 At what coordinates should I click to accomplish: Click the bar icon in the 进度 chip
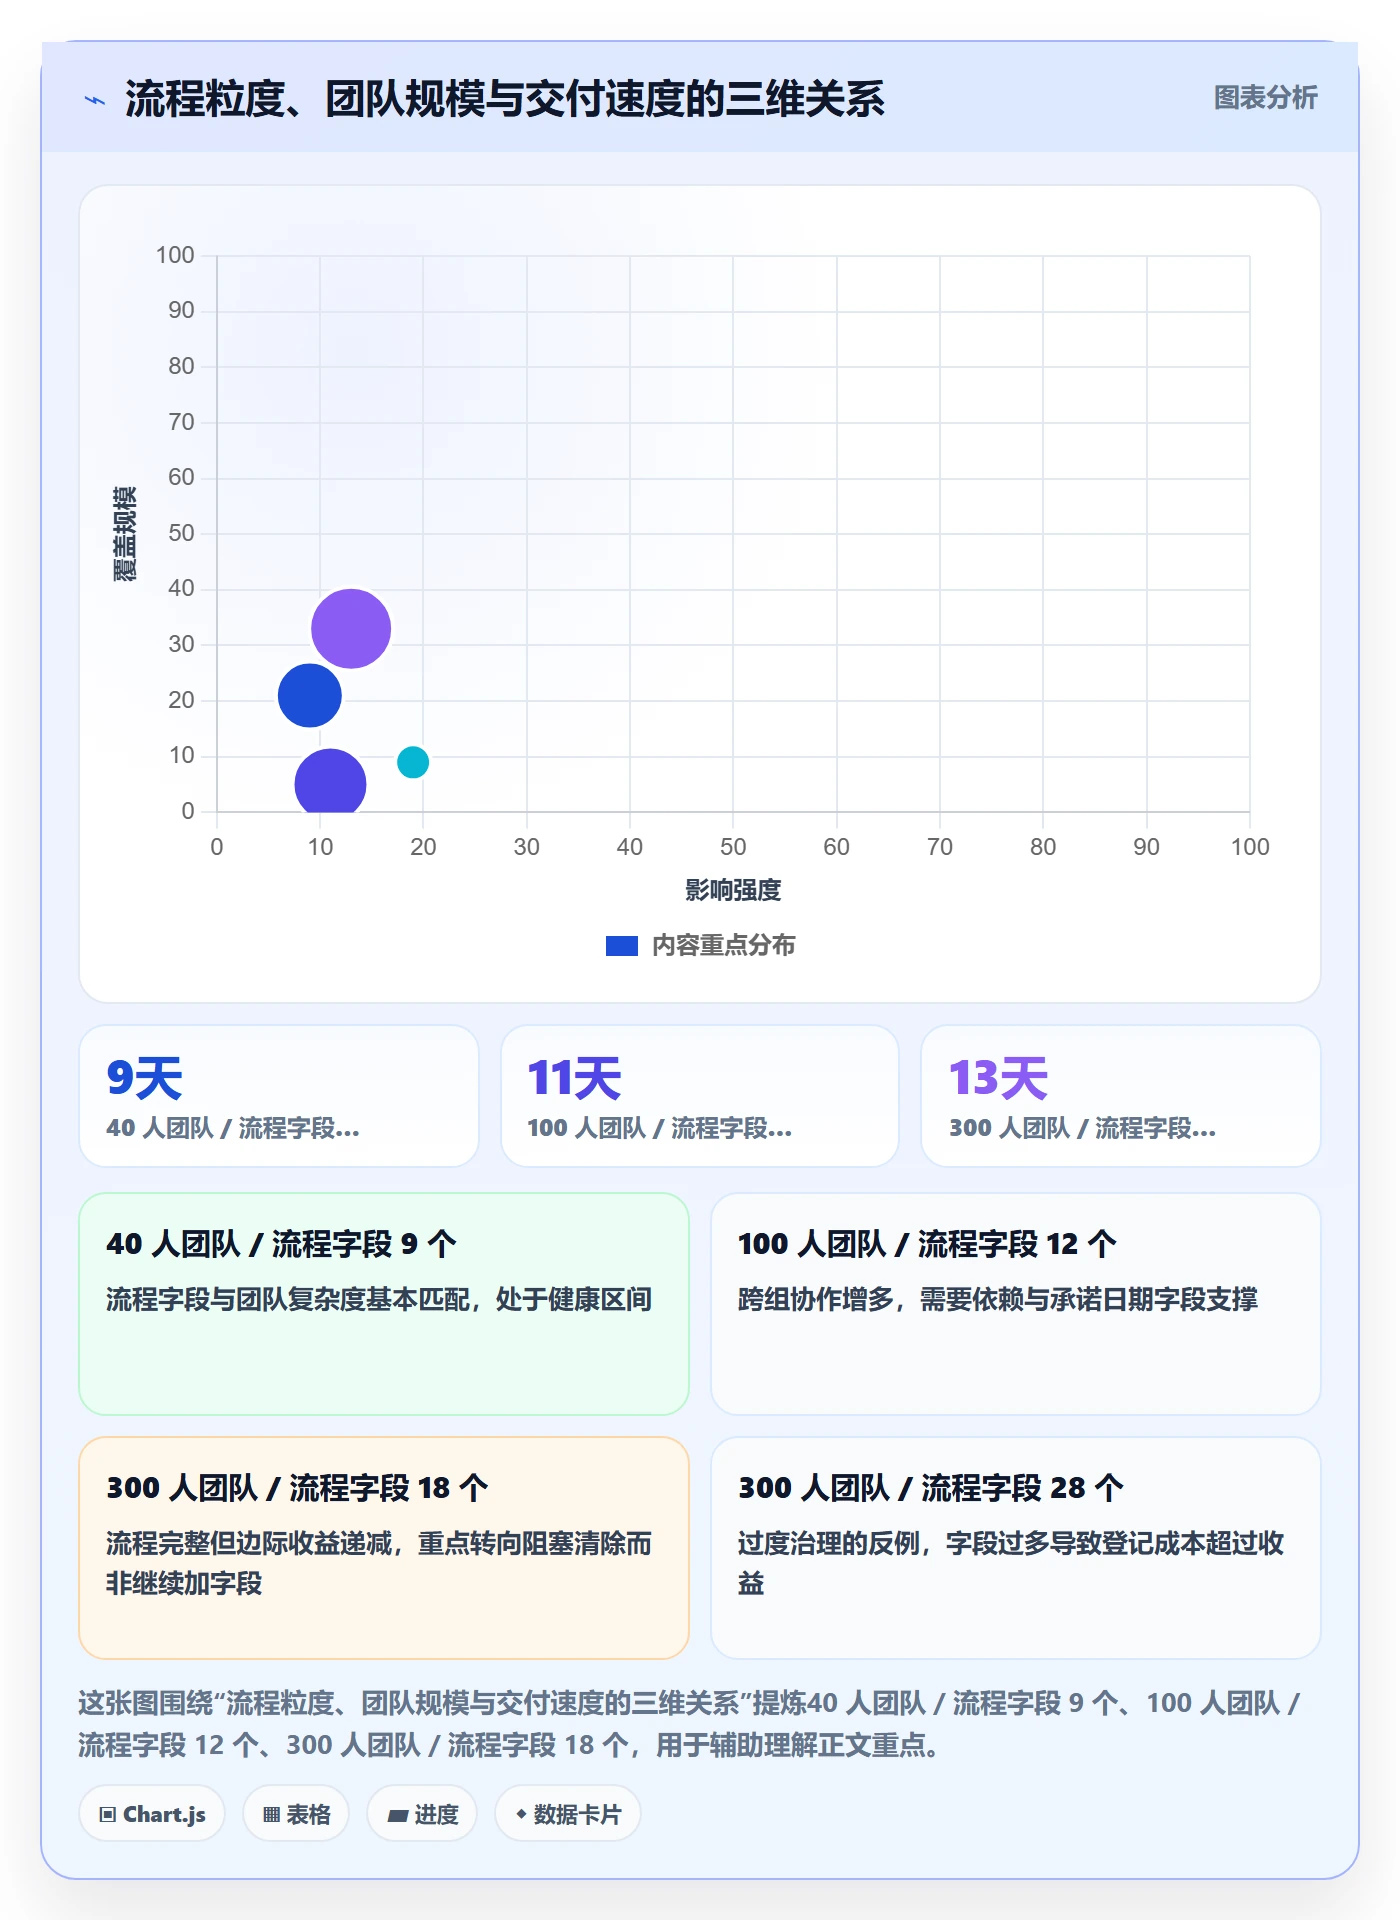click(397, 1816)
